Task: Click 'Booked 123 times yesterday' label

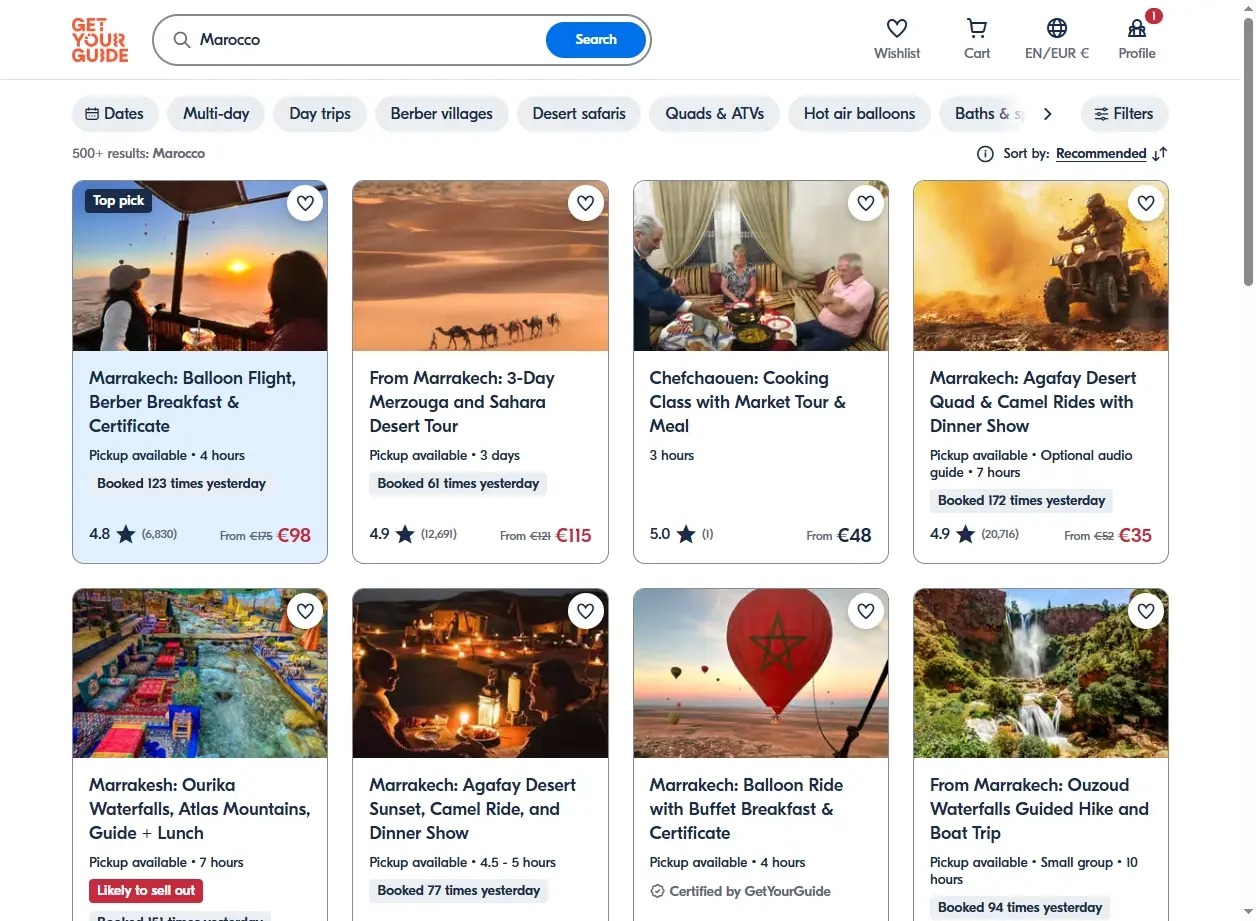Action: pyautogui.click(x=181, y=484)
